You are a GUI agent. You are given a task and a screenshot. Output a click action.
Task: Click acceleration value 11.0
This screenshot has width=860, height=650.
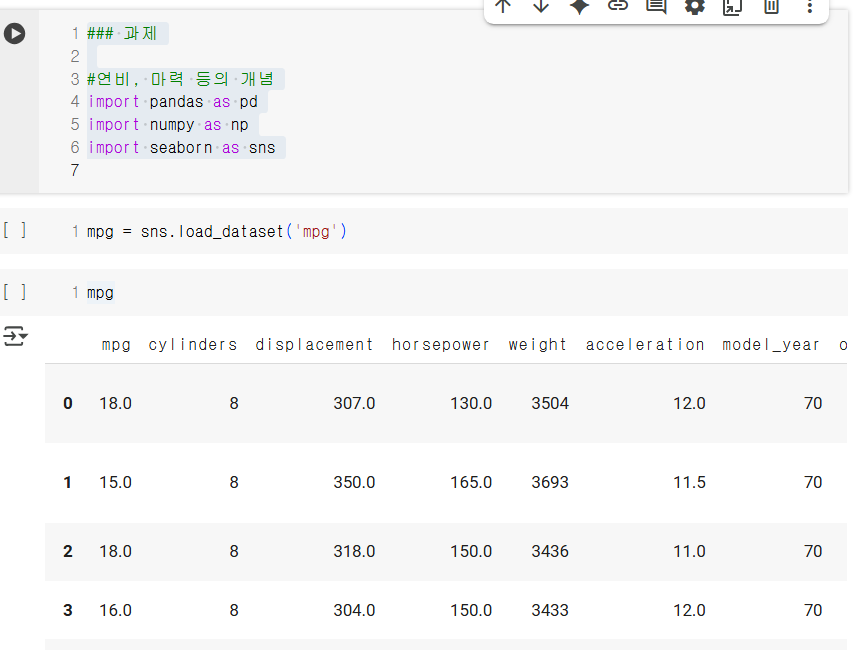coord(689,551)
